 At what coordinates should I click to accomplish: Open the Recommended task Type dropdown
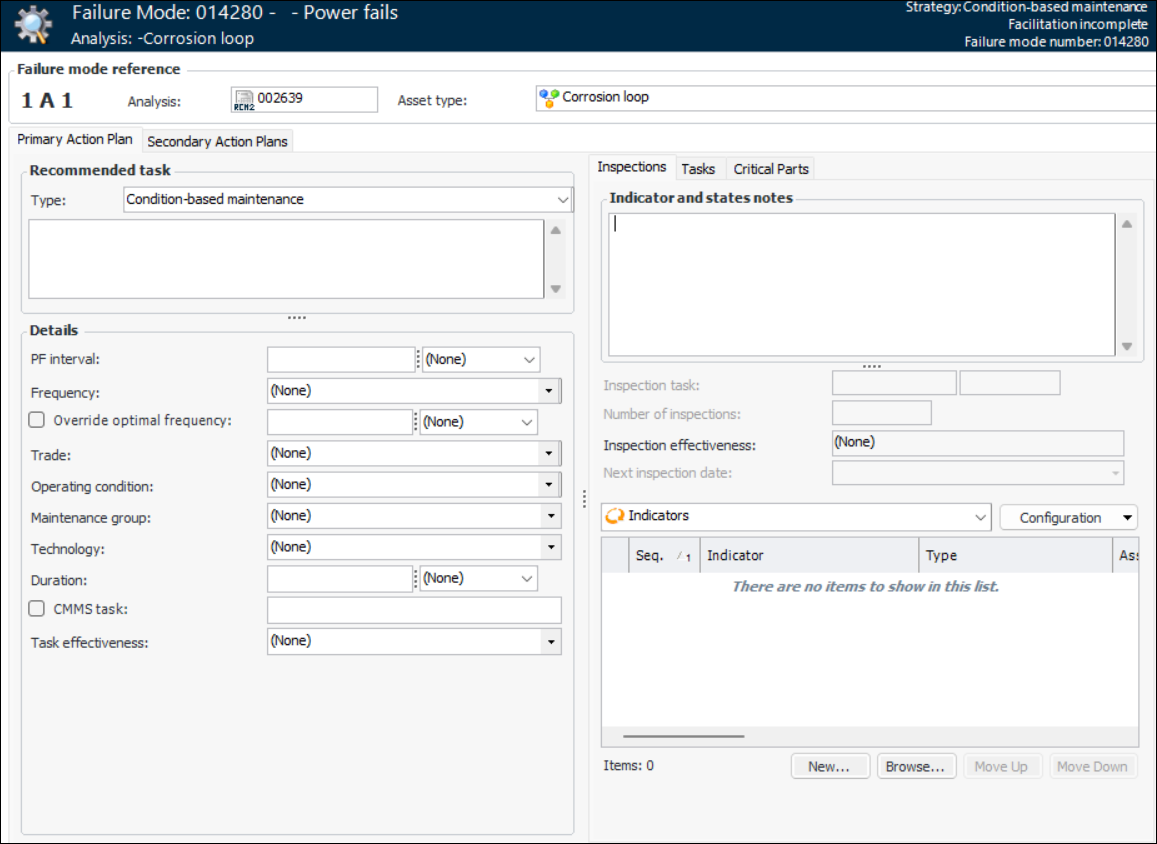[x=563, y=200]
